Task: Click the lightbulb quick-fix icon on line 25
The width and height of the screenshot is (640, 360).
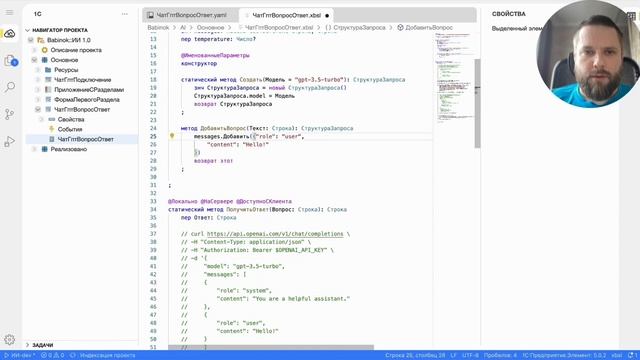Action: [x=172, y=136]
